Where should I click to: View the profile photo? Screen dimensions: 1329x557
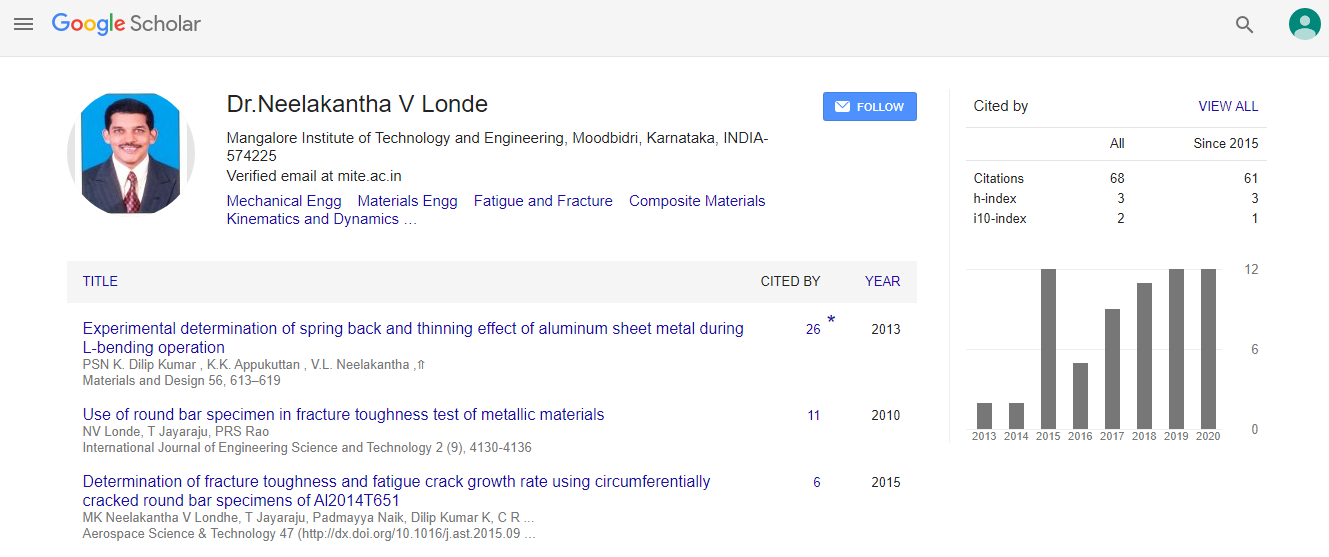pos(131,153)
